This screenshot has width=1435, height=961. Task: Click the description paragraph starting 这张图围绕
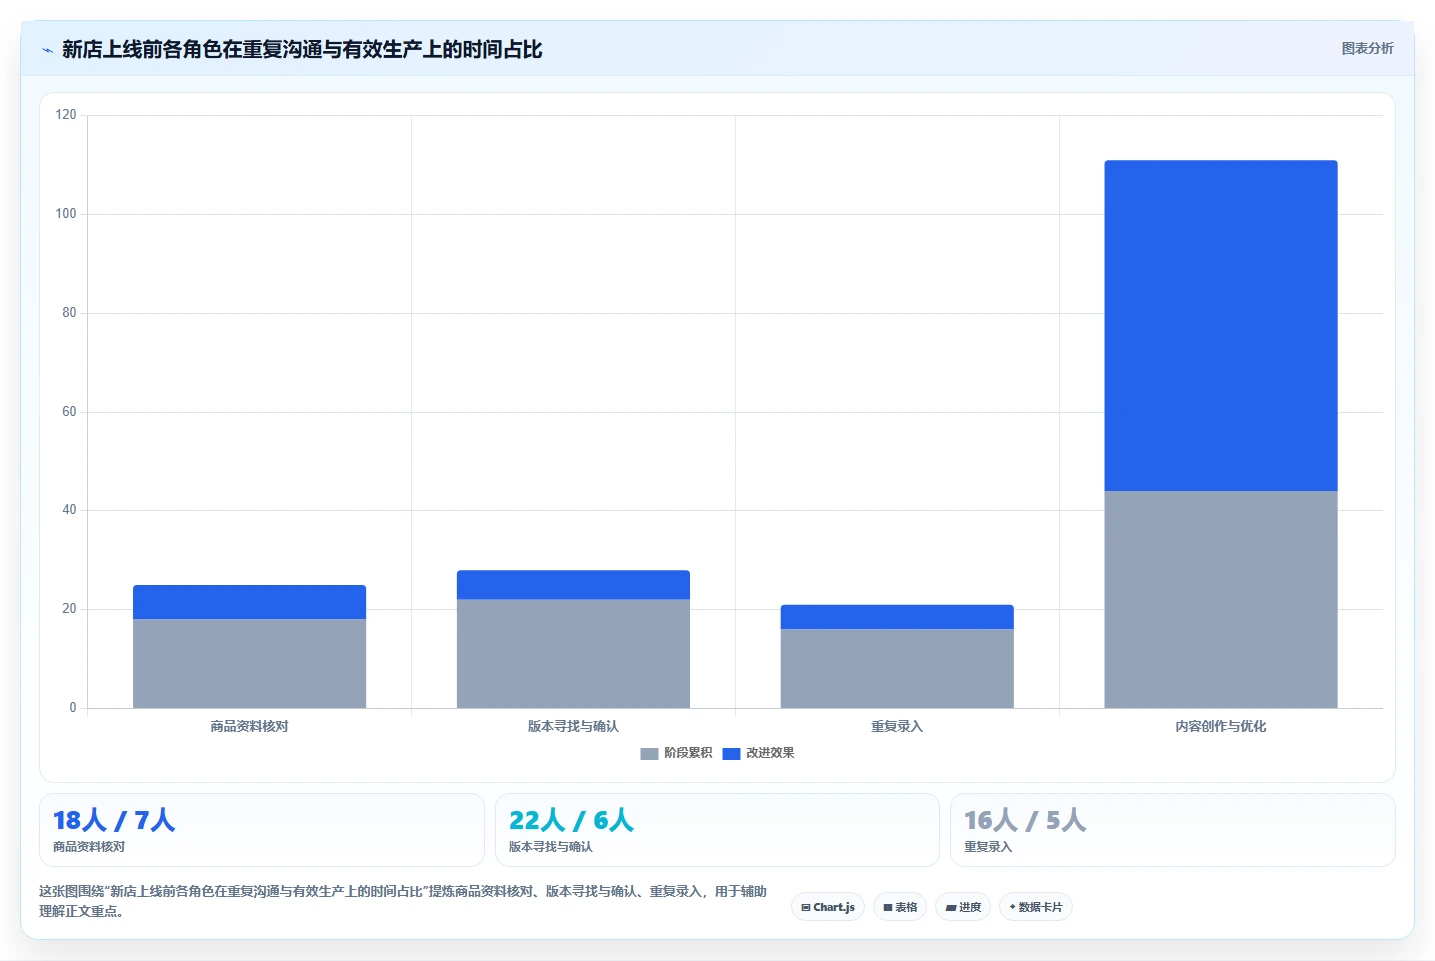[403, 901]
